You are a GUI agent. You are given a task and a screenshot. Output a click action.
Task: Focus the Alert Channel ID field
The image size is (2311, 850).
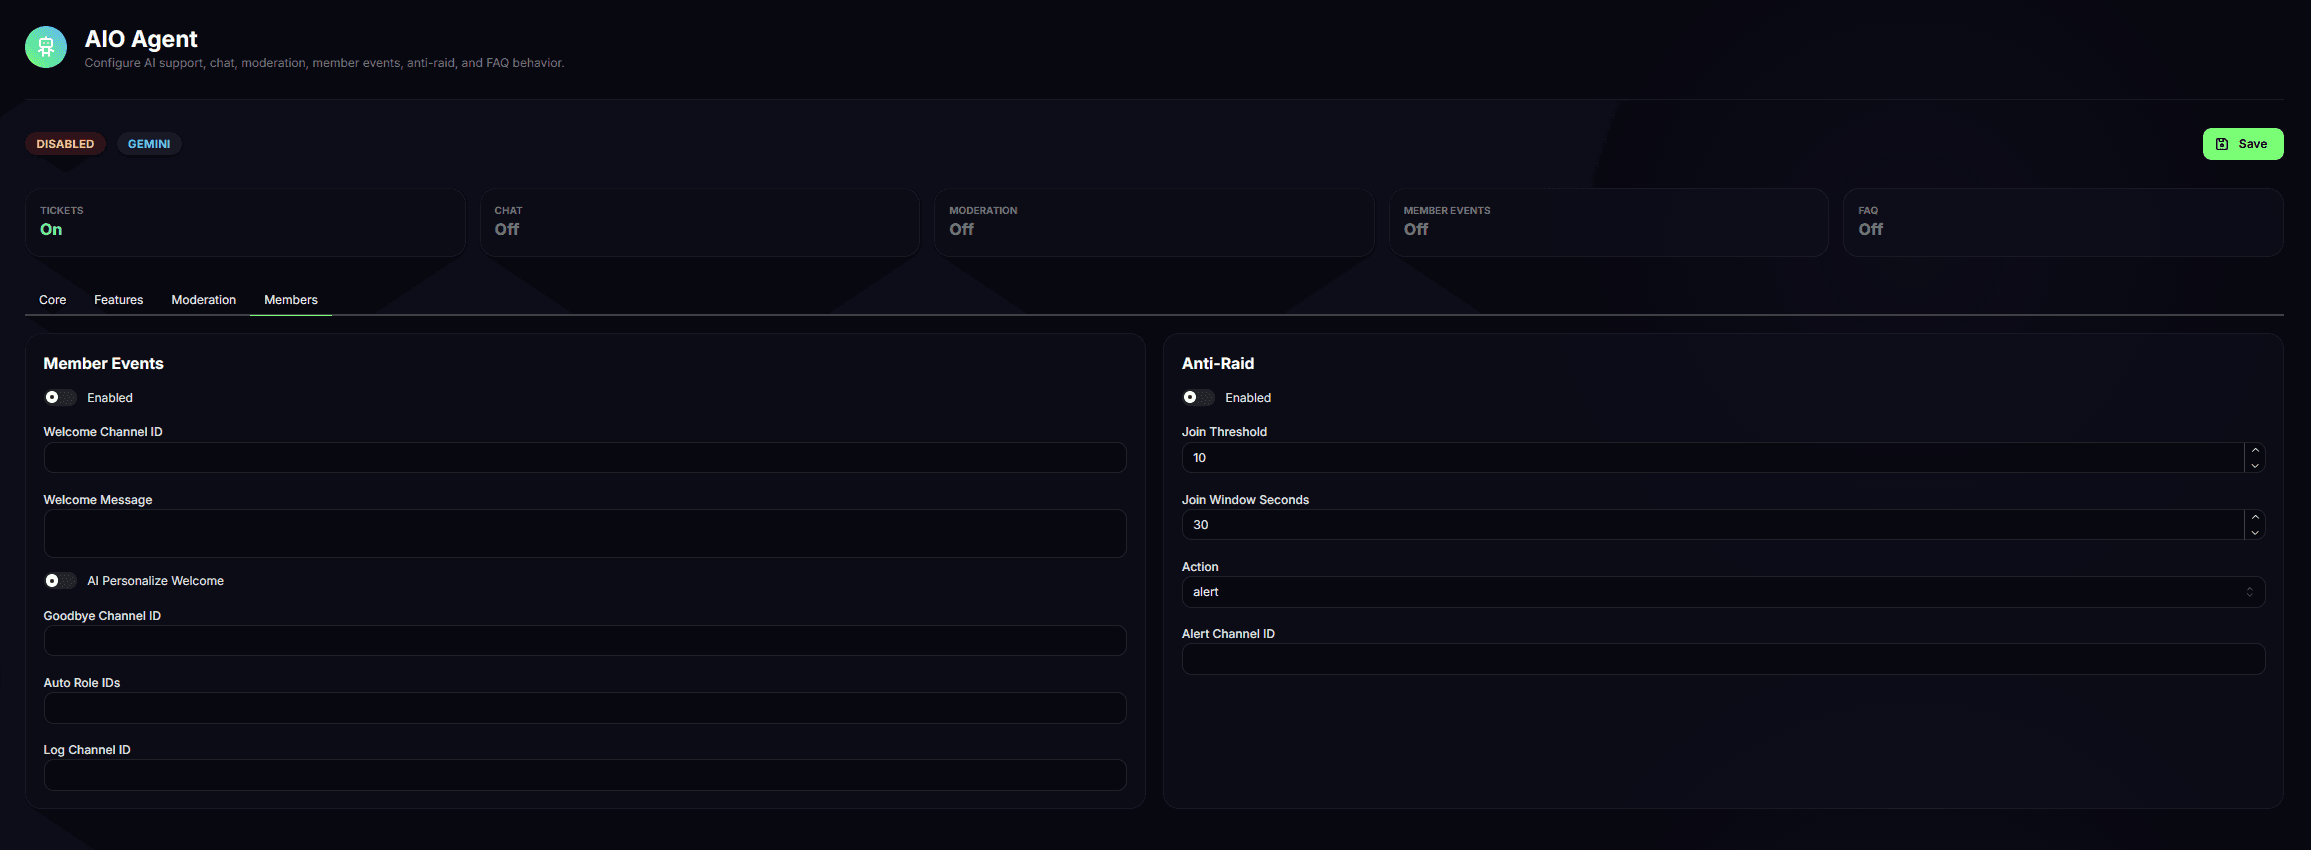coord(1723,659)
